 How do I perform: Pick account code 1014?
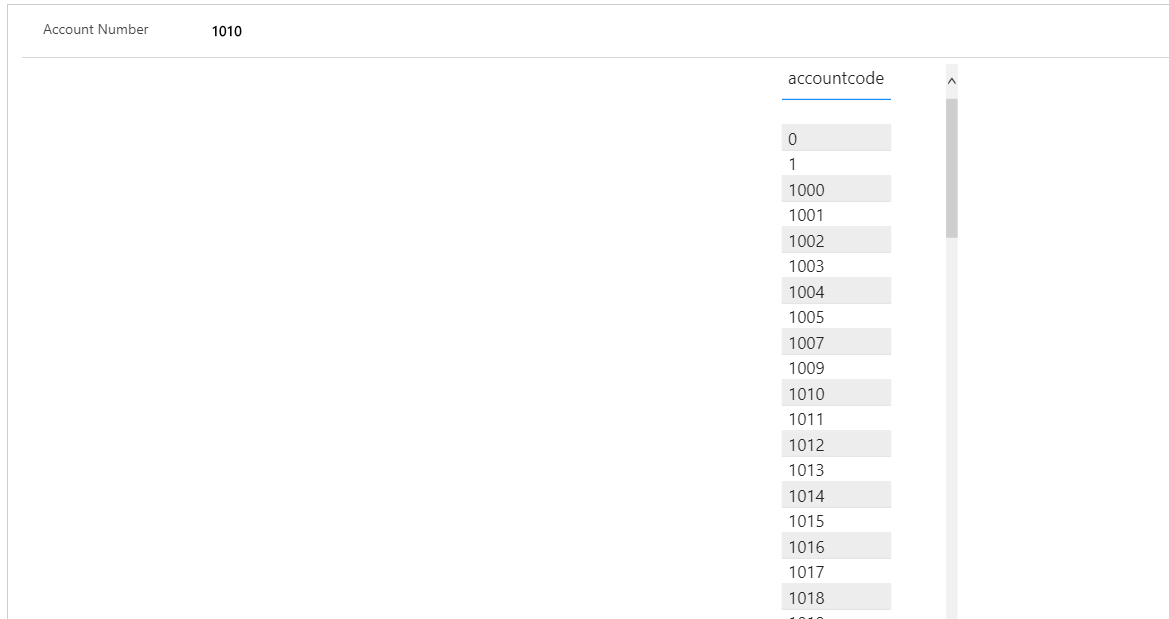click(835, 494)
